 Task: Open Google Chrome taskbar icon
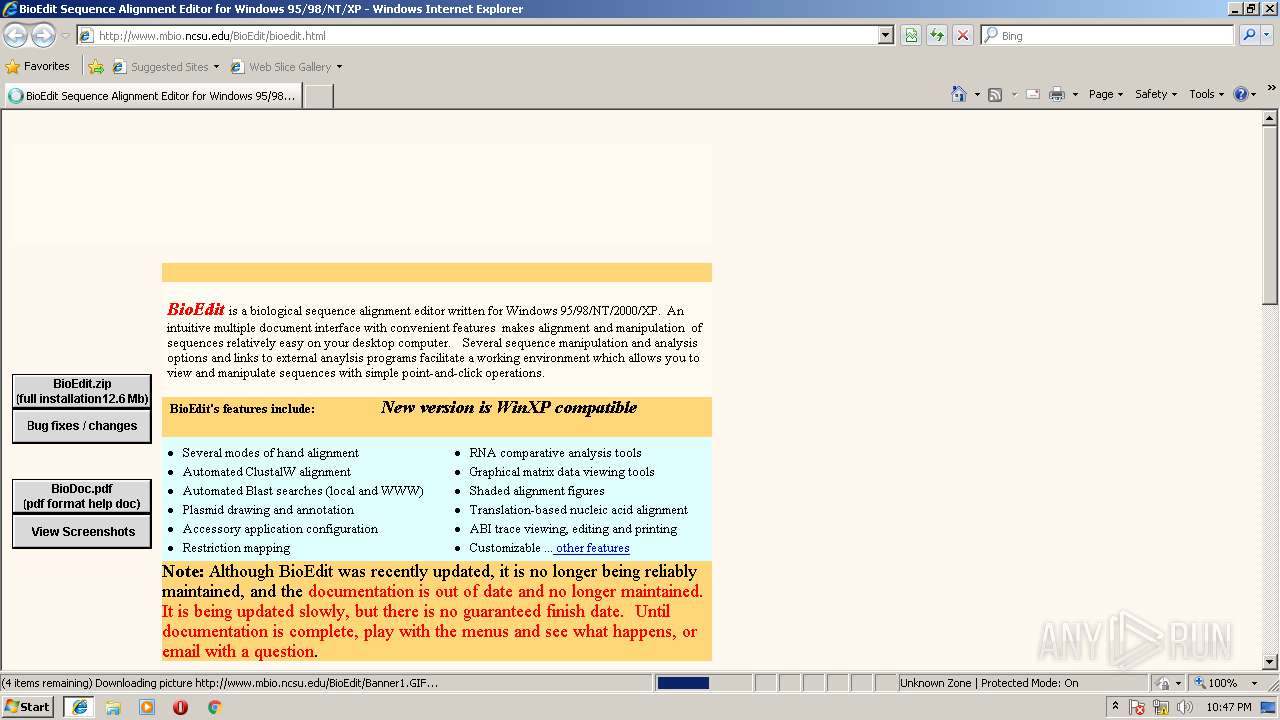(x=214, y=707)
